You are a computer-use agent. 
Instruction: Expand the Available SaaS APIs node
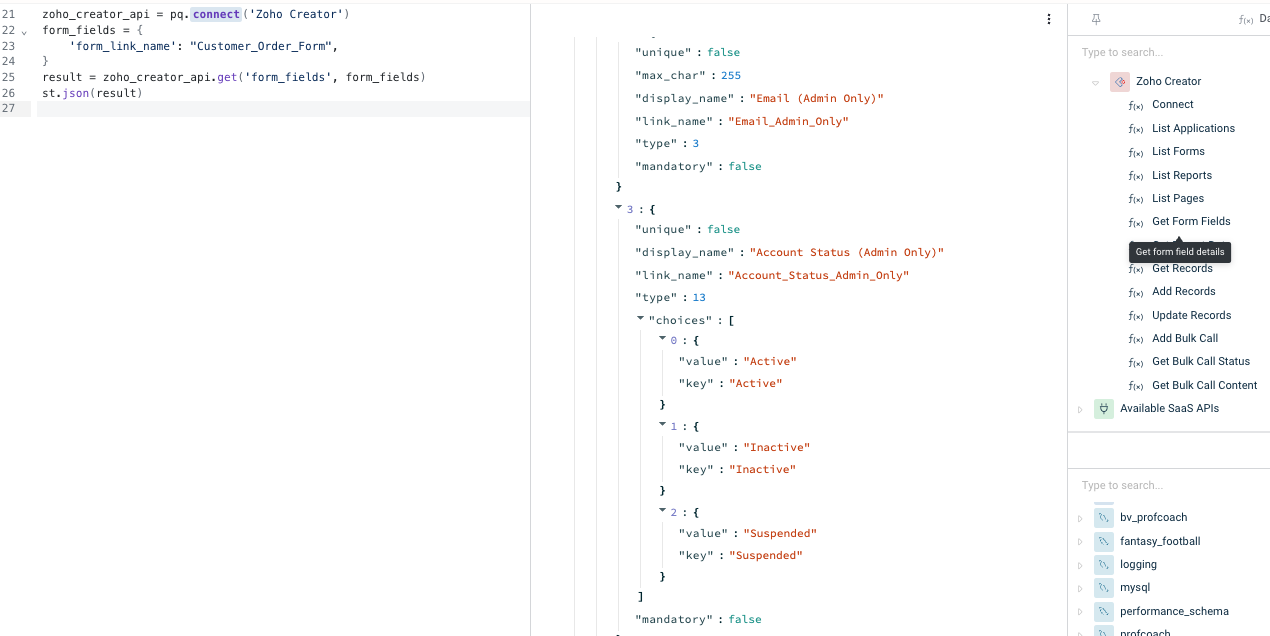point(1080,409)
